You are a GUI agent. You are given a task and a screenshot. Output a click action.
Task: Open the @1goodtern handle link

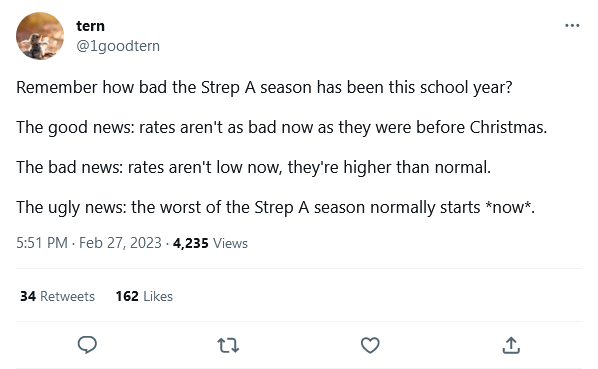tap(118, 46)
